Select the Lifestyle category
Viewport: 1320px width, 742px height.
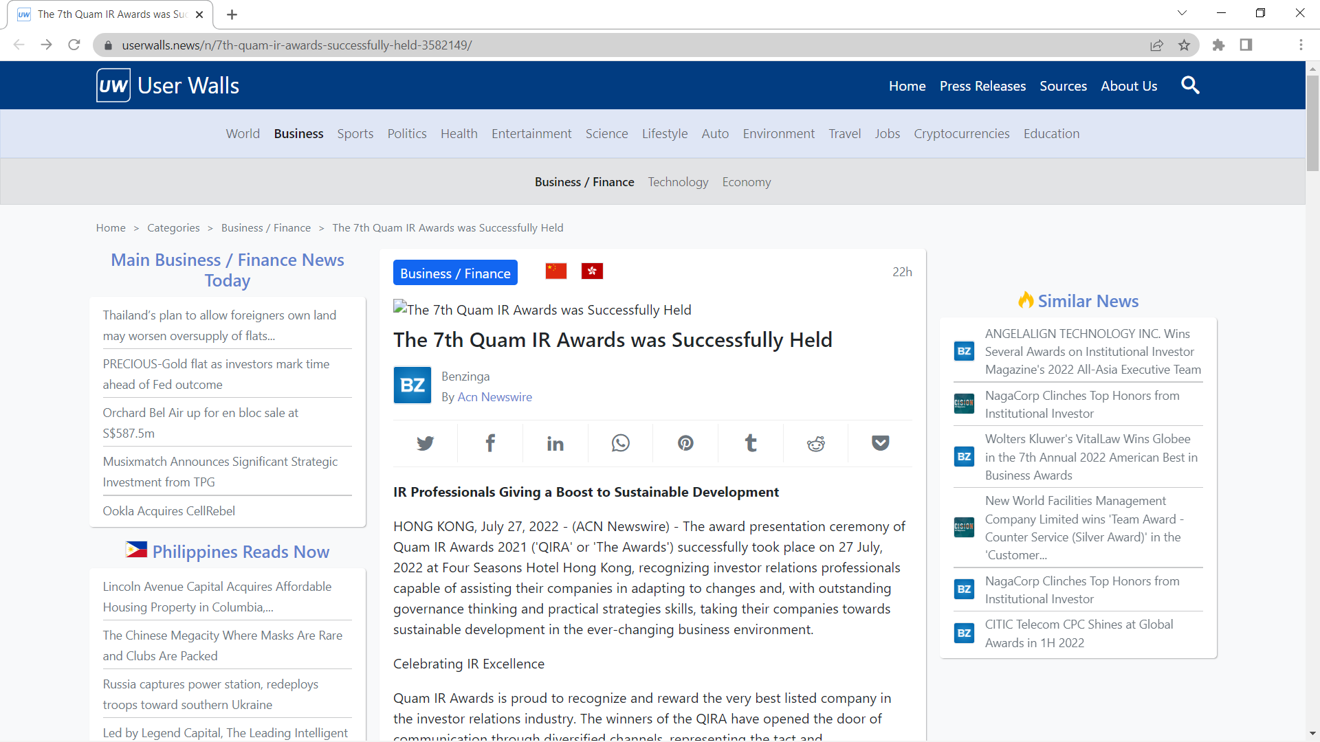665,133
